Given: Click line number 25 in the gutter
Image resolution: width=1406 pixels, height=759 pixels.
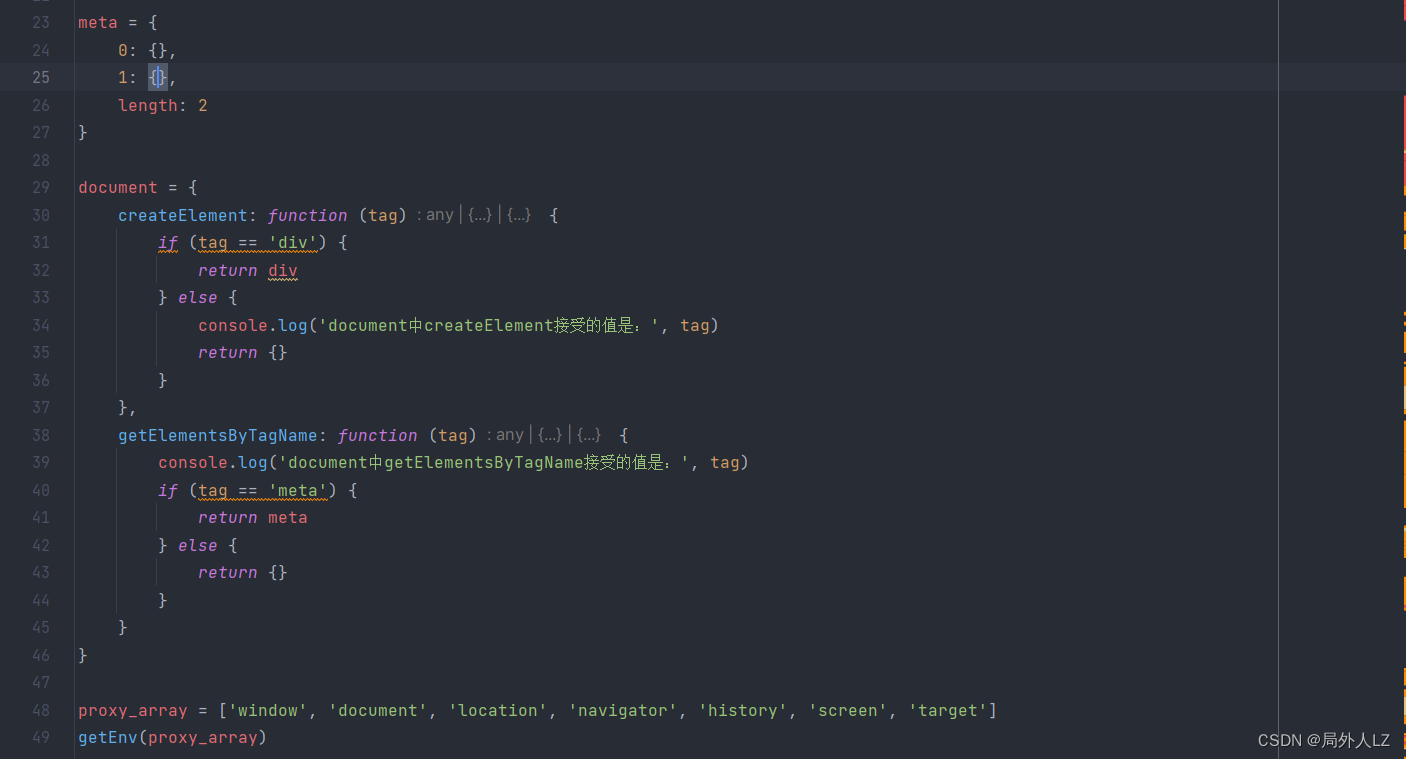Looking at the screenshot, I should pyautogui.click(x=40, y=77).
